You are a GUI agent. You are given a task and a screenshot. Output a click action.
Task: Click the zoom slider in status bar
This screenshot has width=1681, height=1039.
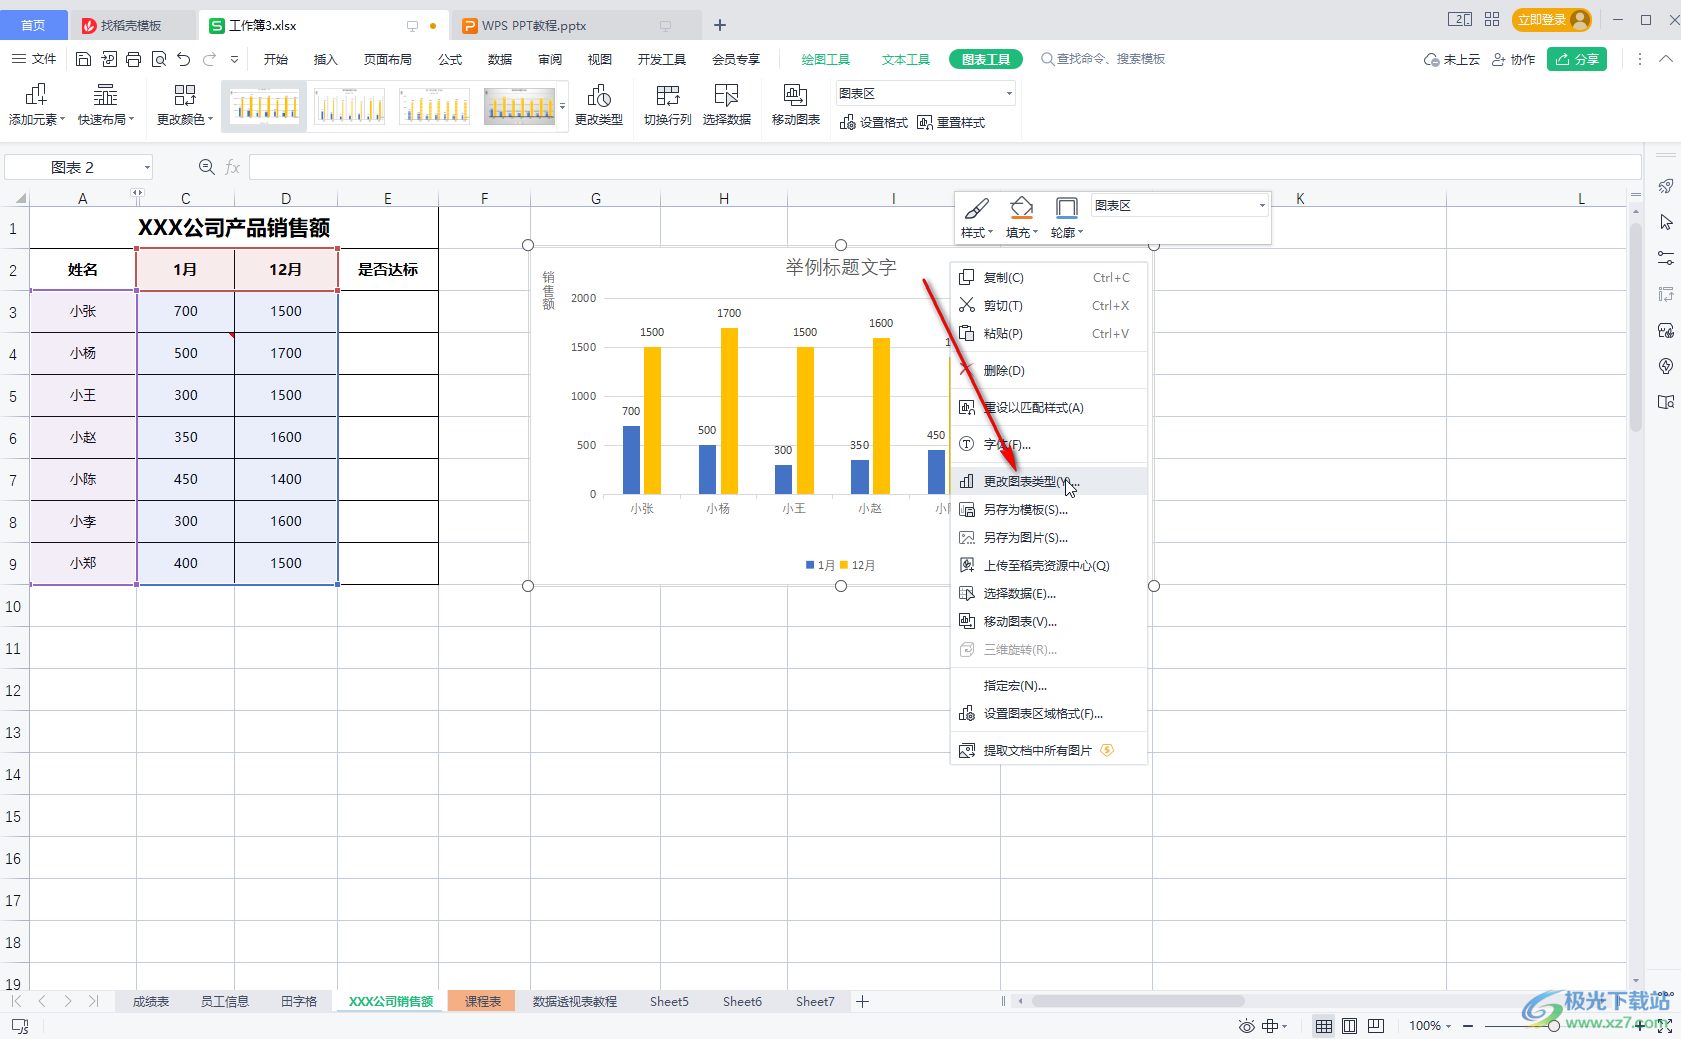pyautogui.click(x=1554, y=1026)
